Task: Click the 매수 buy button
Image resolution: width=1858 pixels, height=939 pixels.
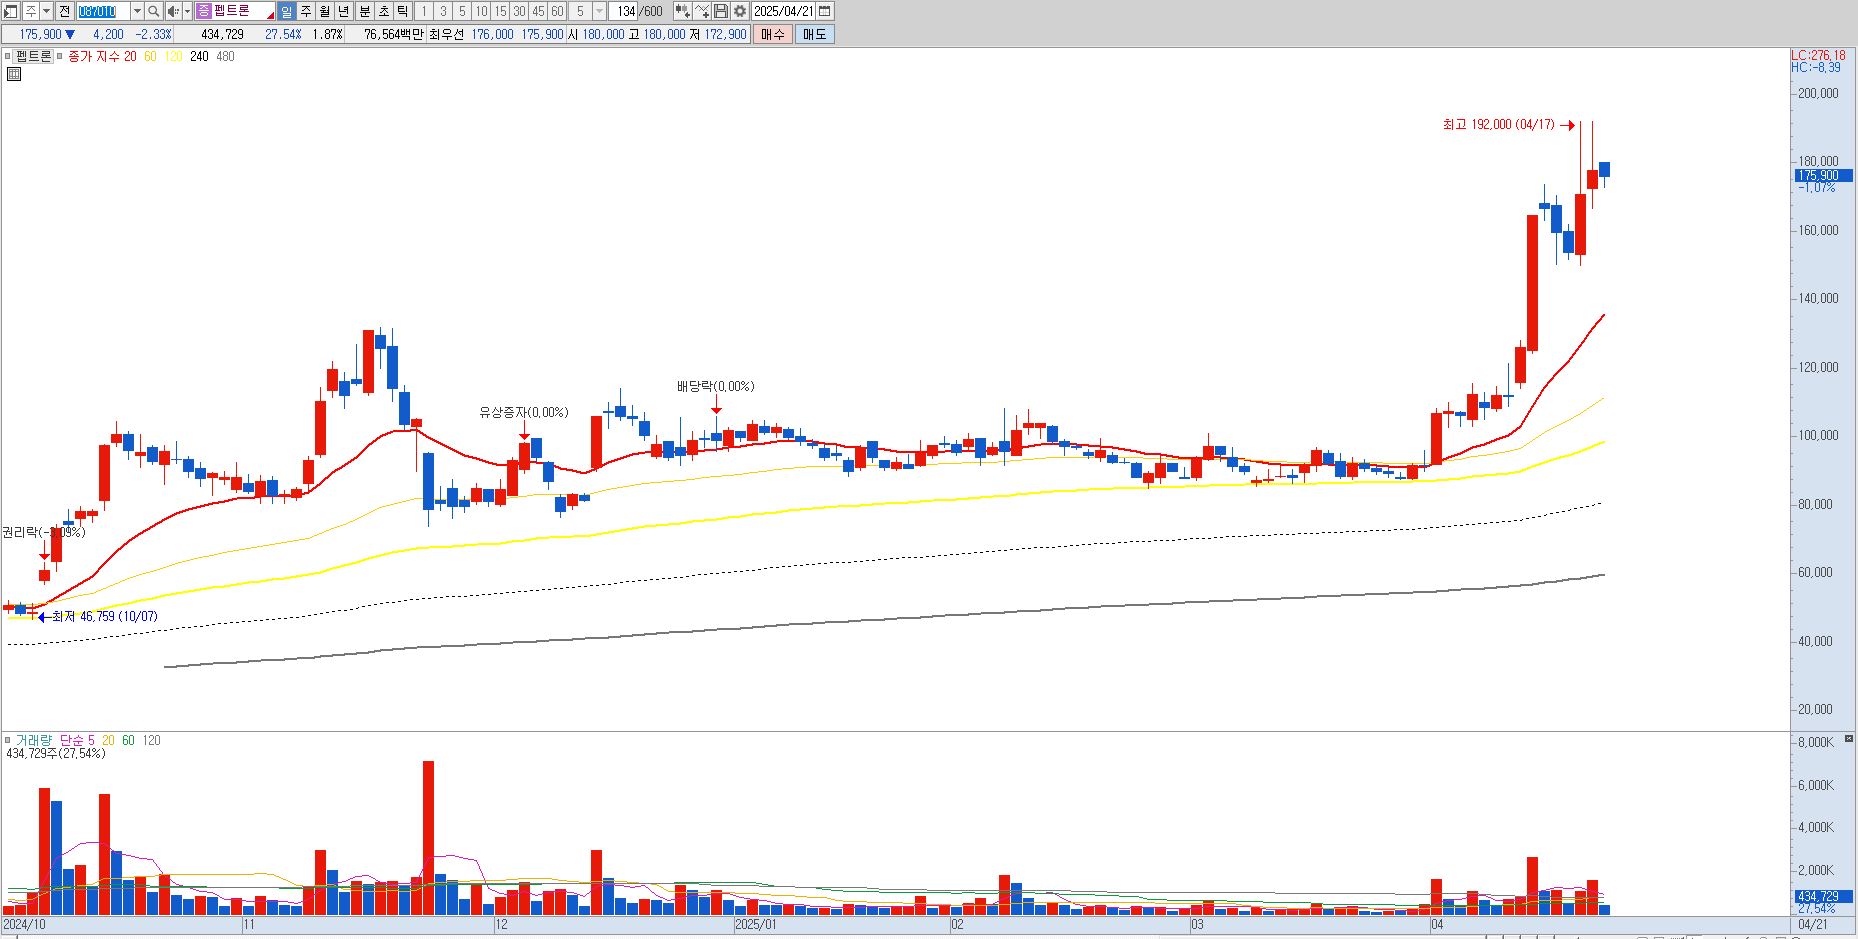Action: (773, 34)
